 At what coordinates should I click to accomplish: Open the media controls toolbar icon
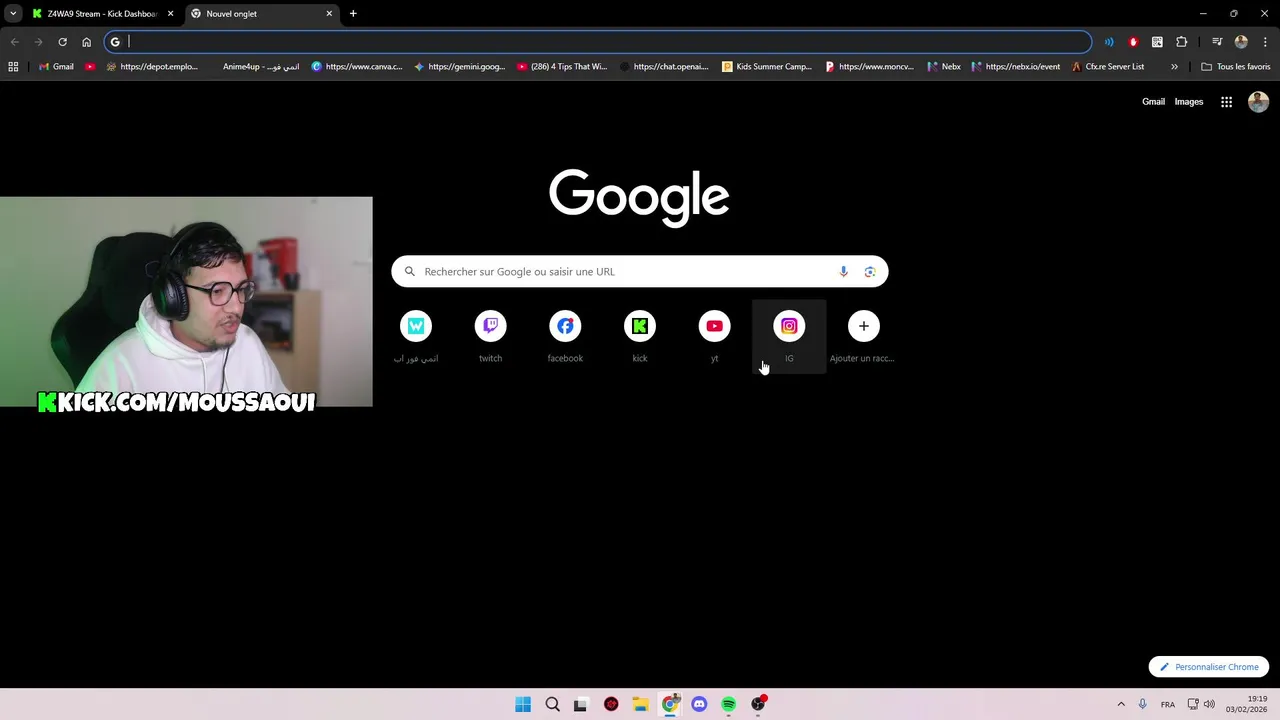pyautogui.click(x=1217, y=42)
